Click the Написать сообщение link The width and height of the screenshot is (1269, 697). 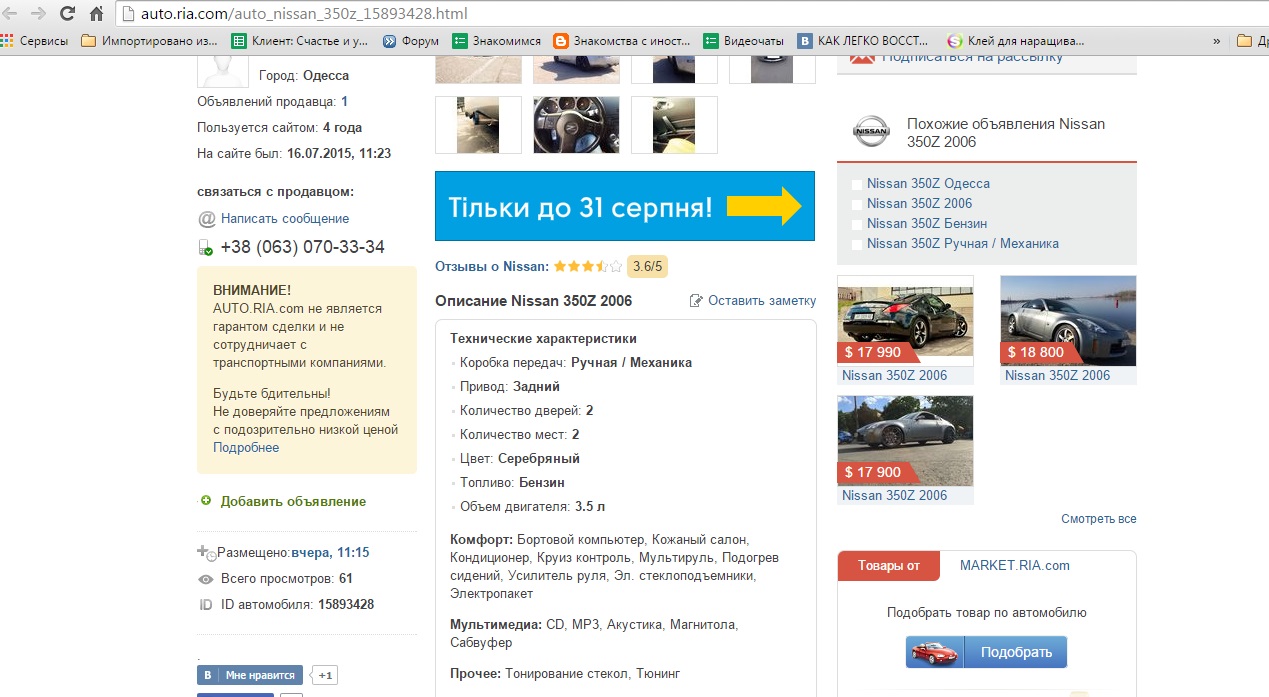(x=285, y=218)
